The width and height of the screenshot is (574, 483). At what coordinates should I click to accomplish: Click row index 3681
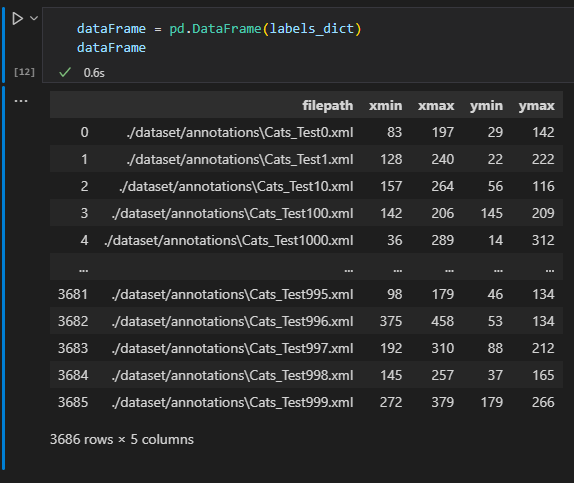click(73, 294)
